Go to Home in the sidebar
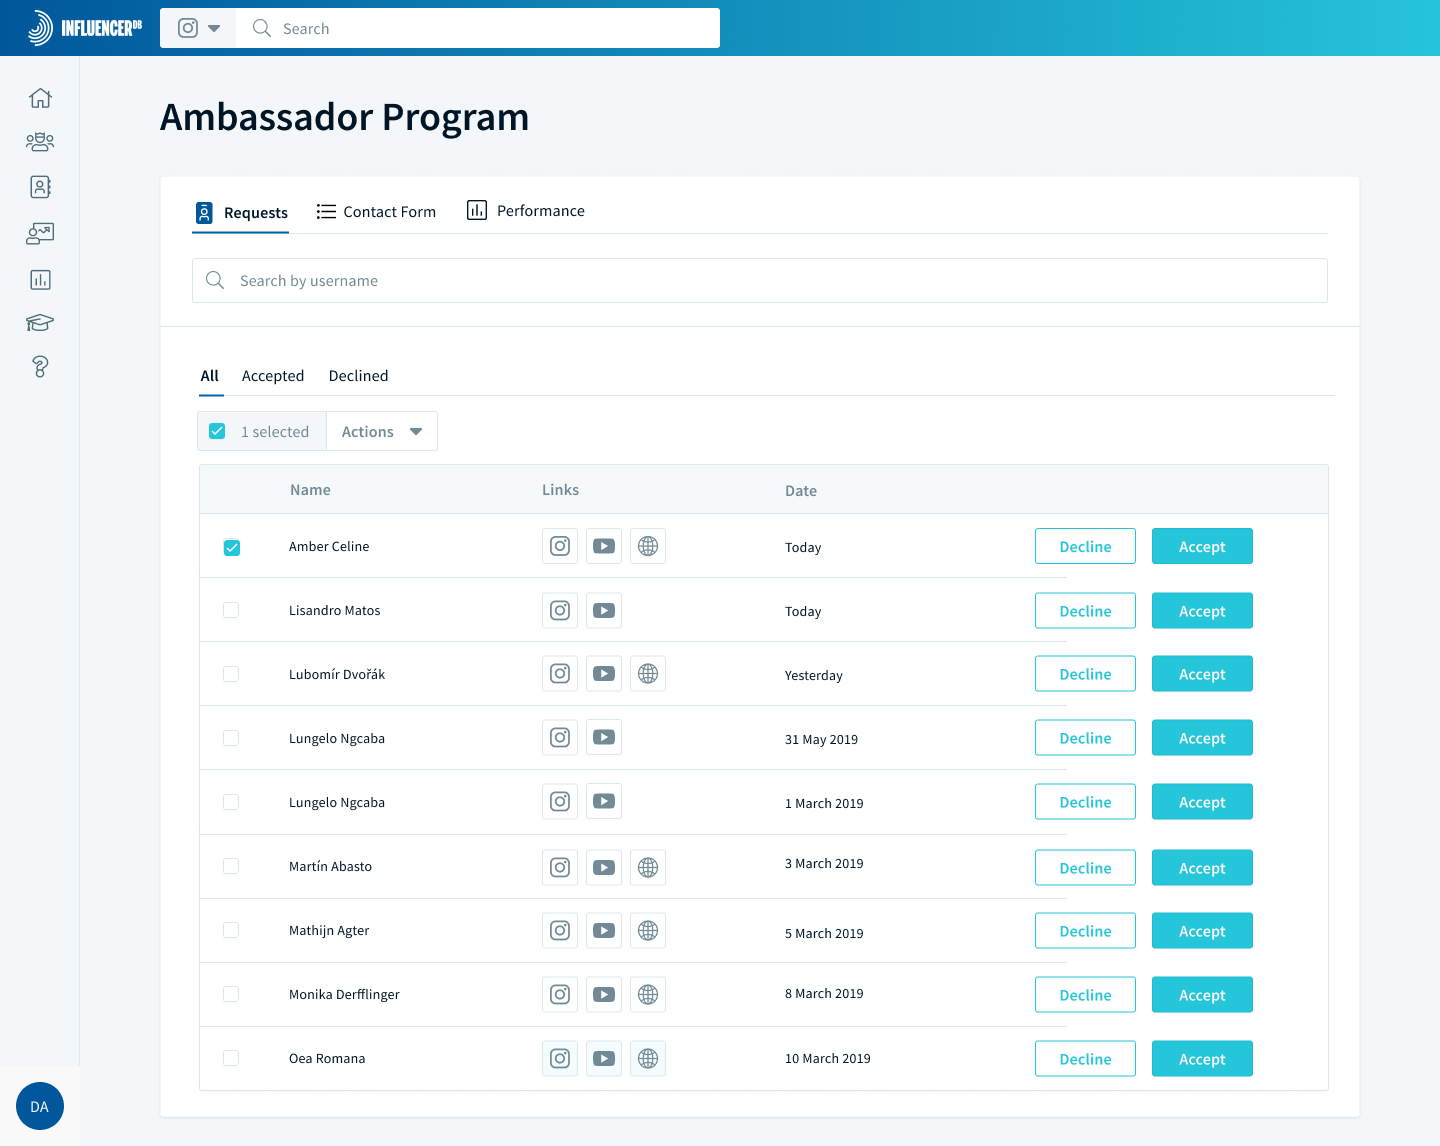Viewport: 1440px width, 1146px height. tap(40, 98)
